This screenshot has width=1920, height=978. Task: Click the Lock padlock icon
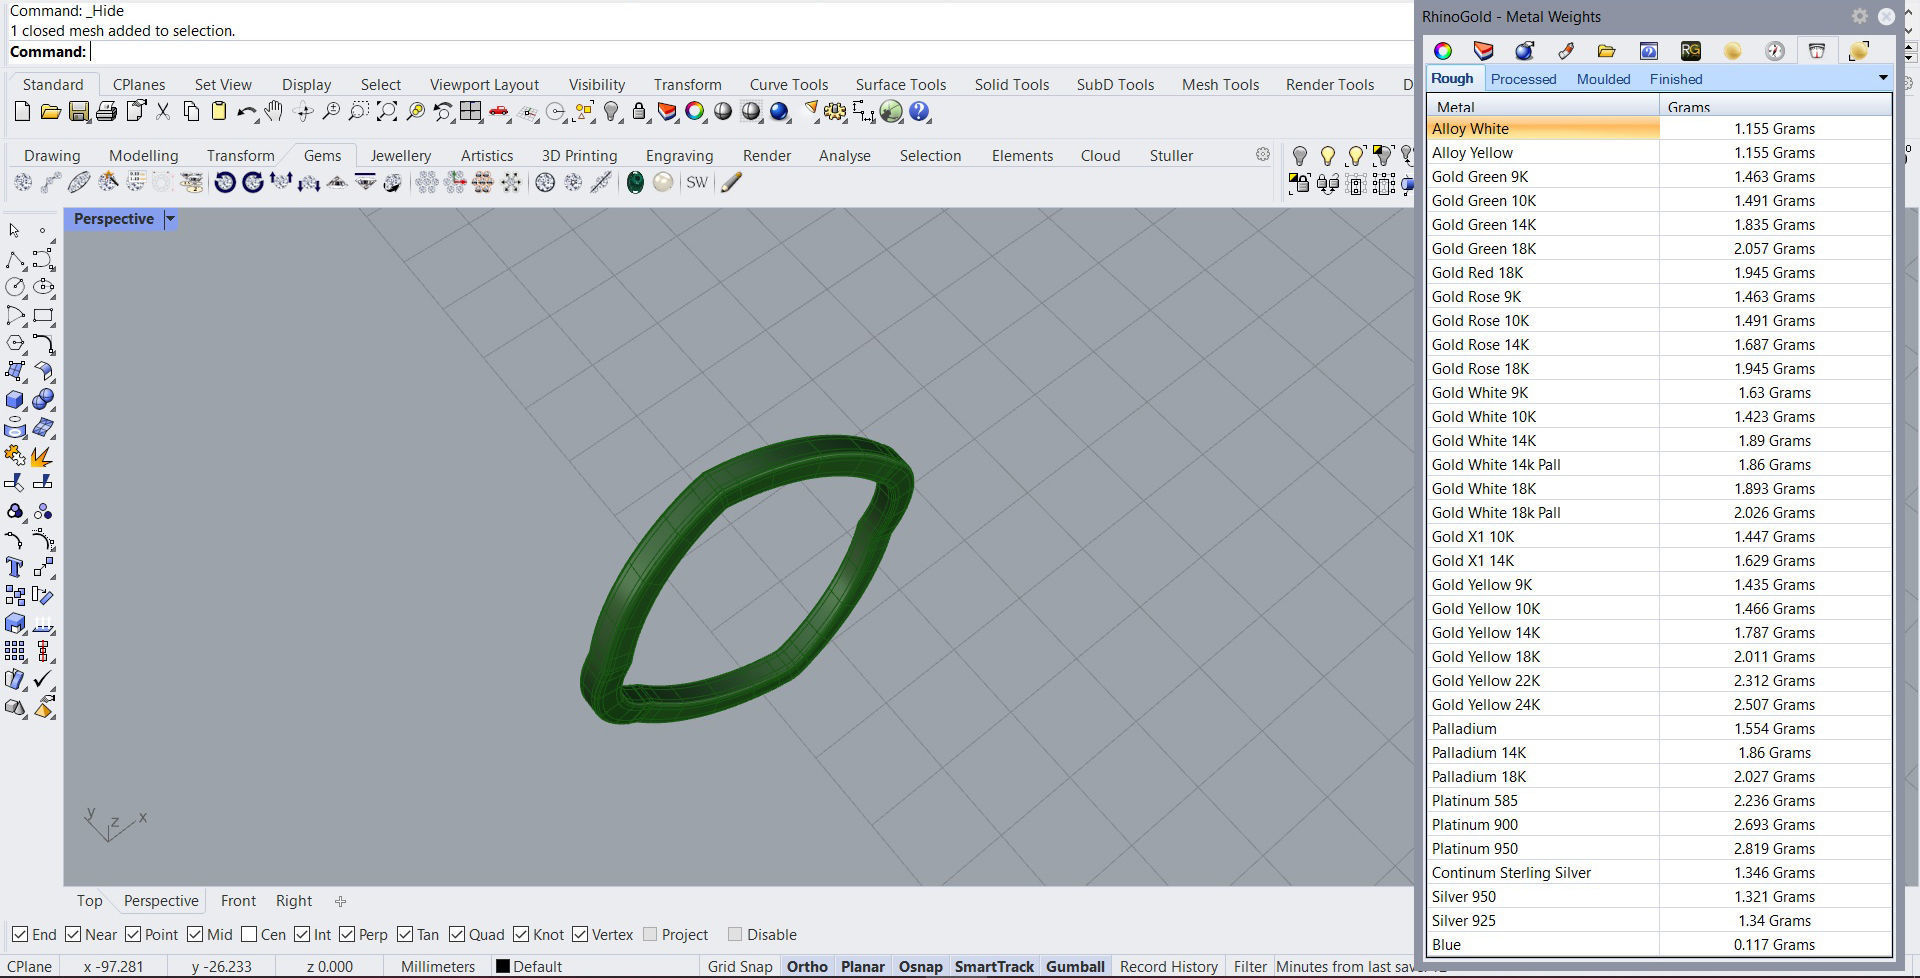(639, 112)
